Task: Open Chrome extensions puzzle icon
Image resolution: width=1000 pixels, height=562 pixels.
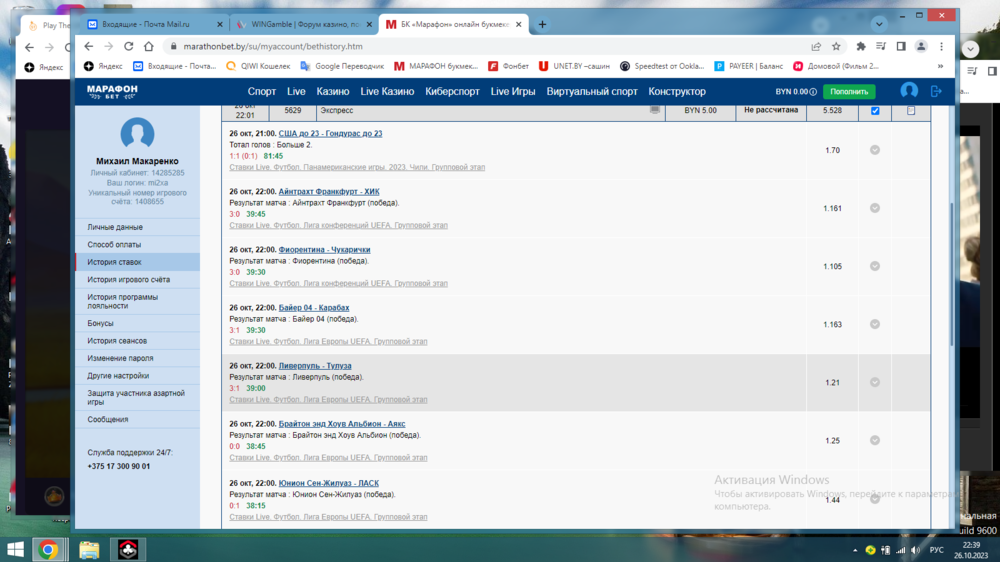Action: pyautogui.click(x=860, y=46)
